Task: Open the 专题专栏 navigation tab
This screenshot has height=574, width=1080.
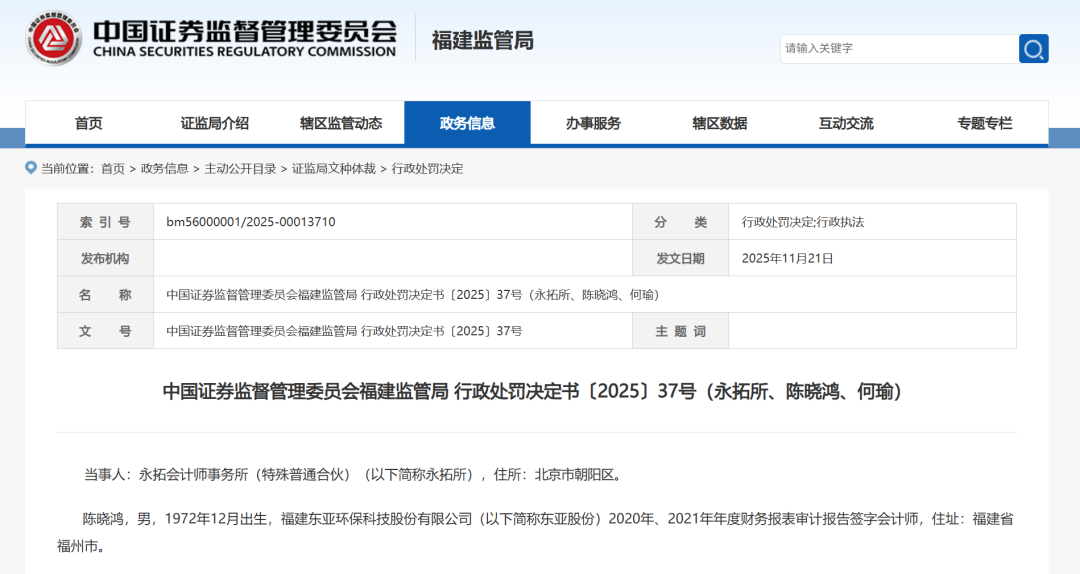Action: pyautogui.click(x=984, y=123)
